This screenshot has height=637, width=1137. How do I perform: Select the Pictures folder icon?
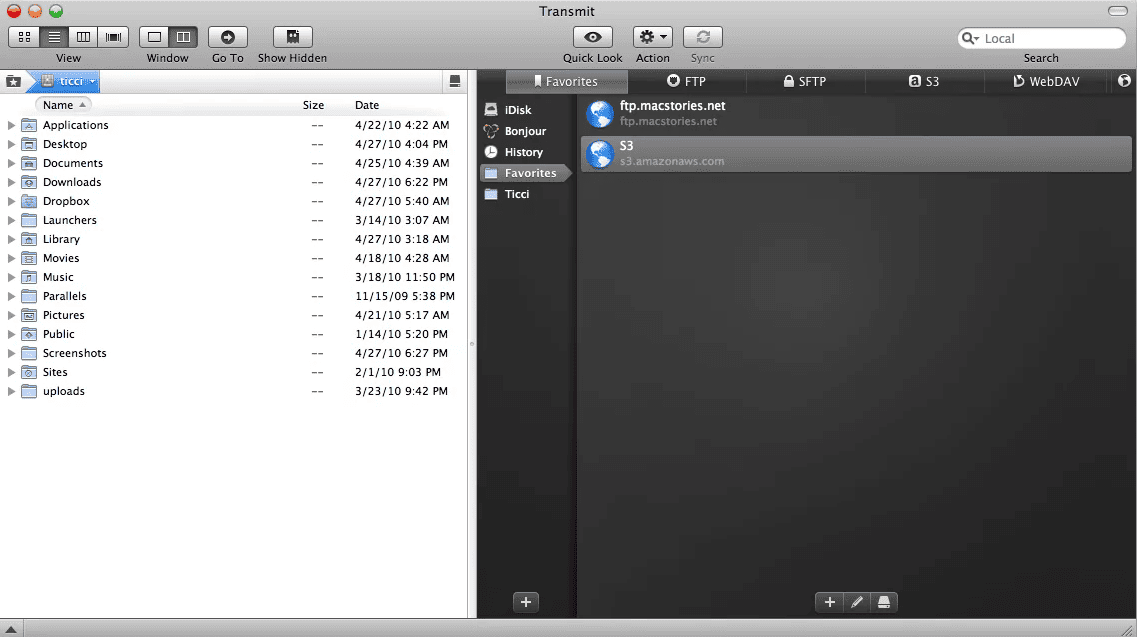29,315
